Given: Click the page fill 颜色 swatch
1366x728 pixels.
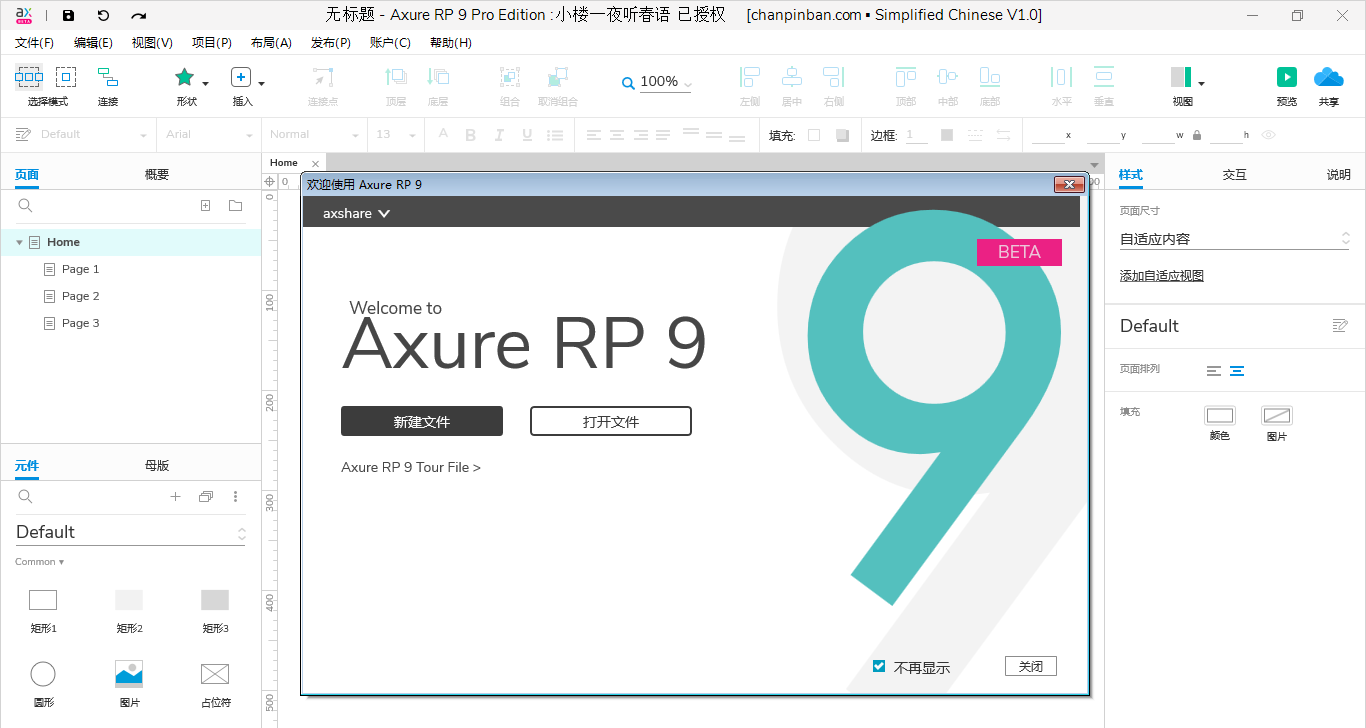Looking at the screenshot, I should 1220,415.
